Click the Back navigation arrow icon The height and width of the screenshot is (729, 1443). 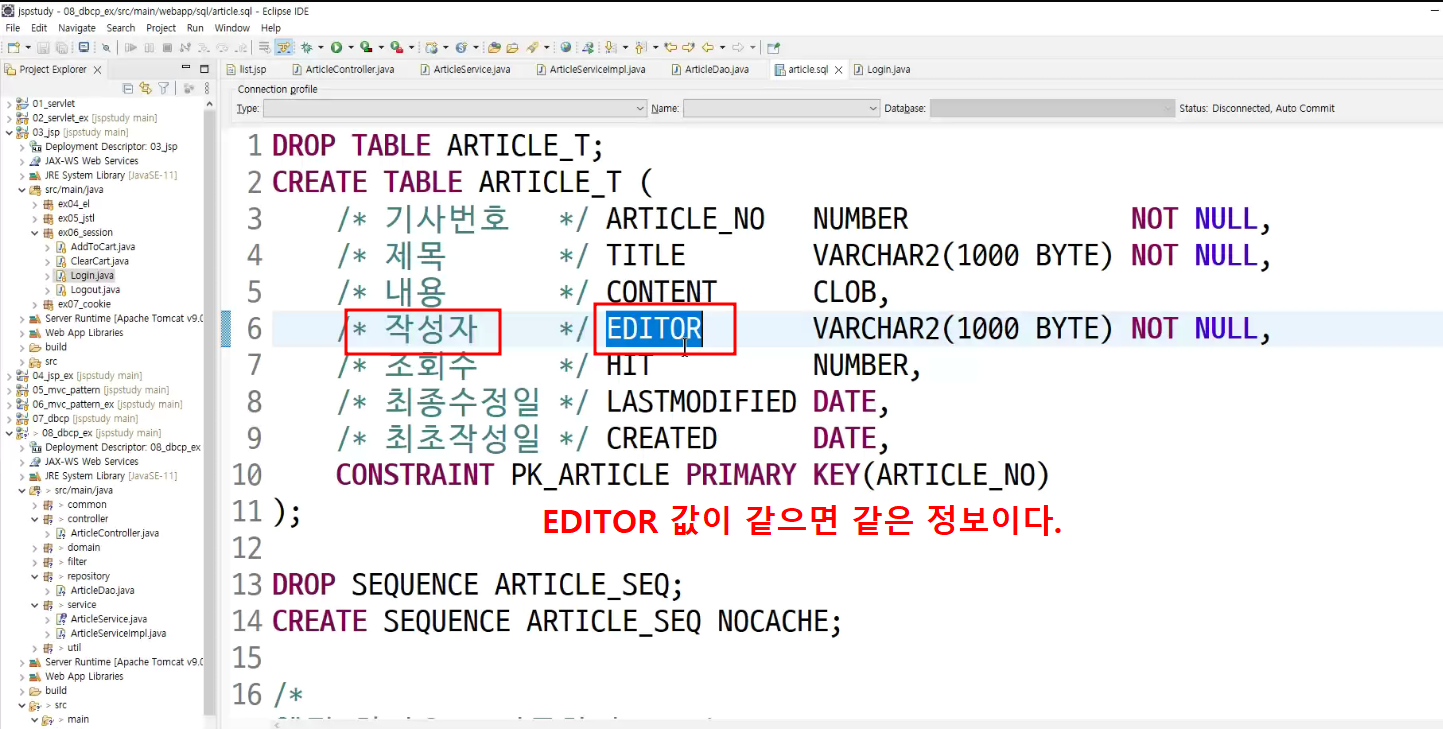[706, 47]
